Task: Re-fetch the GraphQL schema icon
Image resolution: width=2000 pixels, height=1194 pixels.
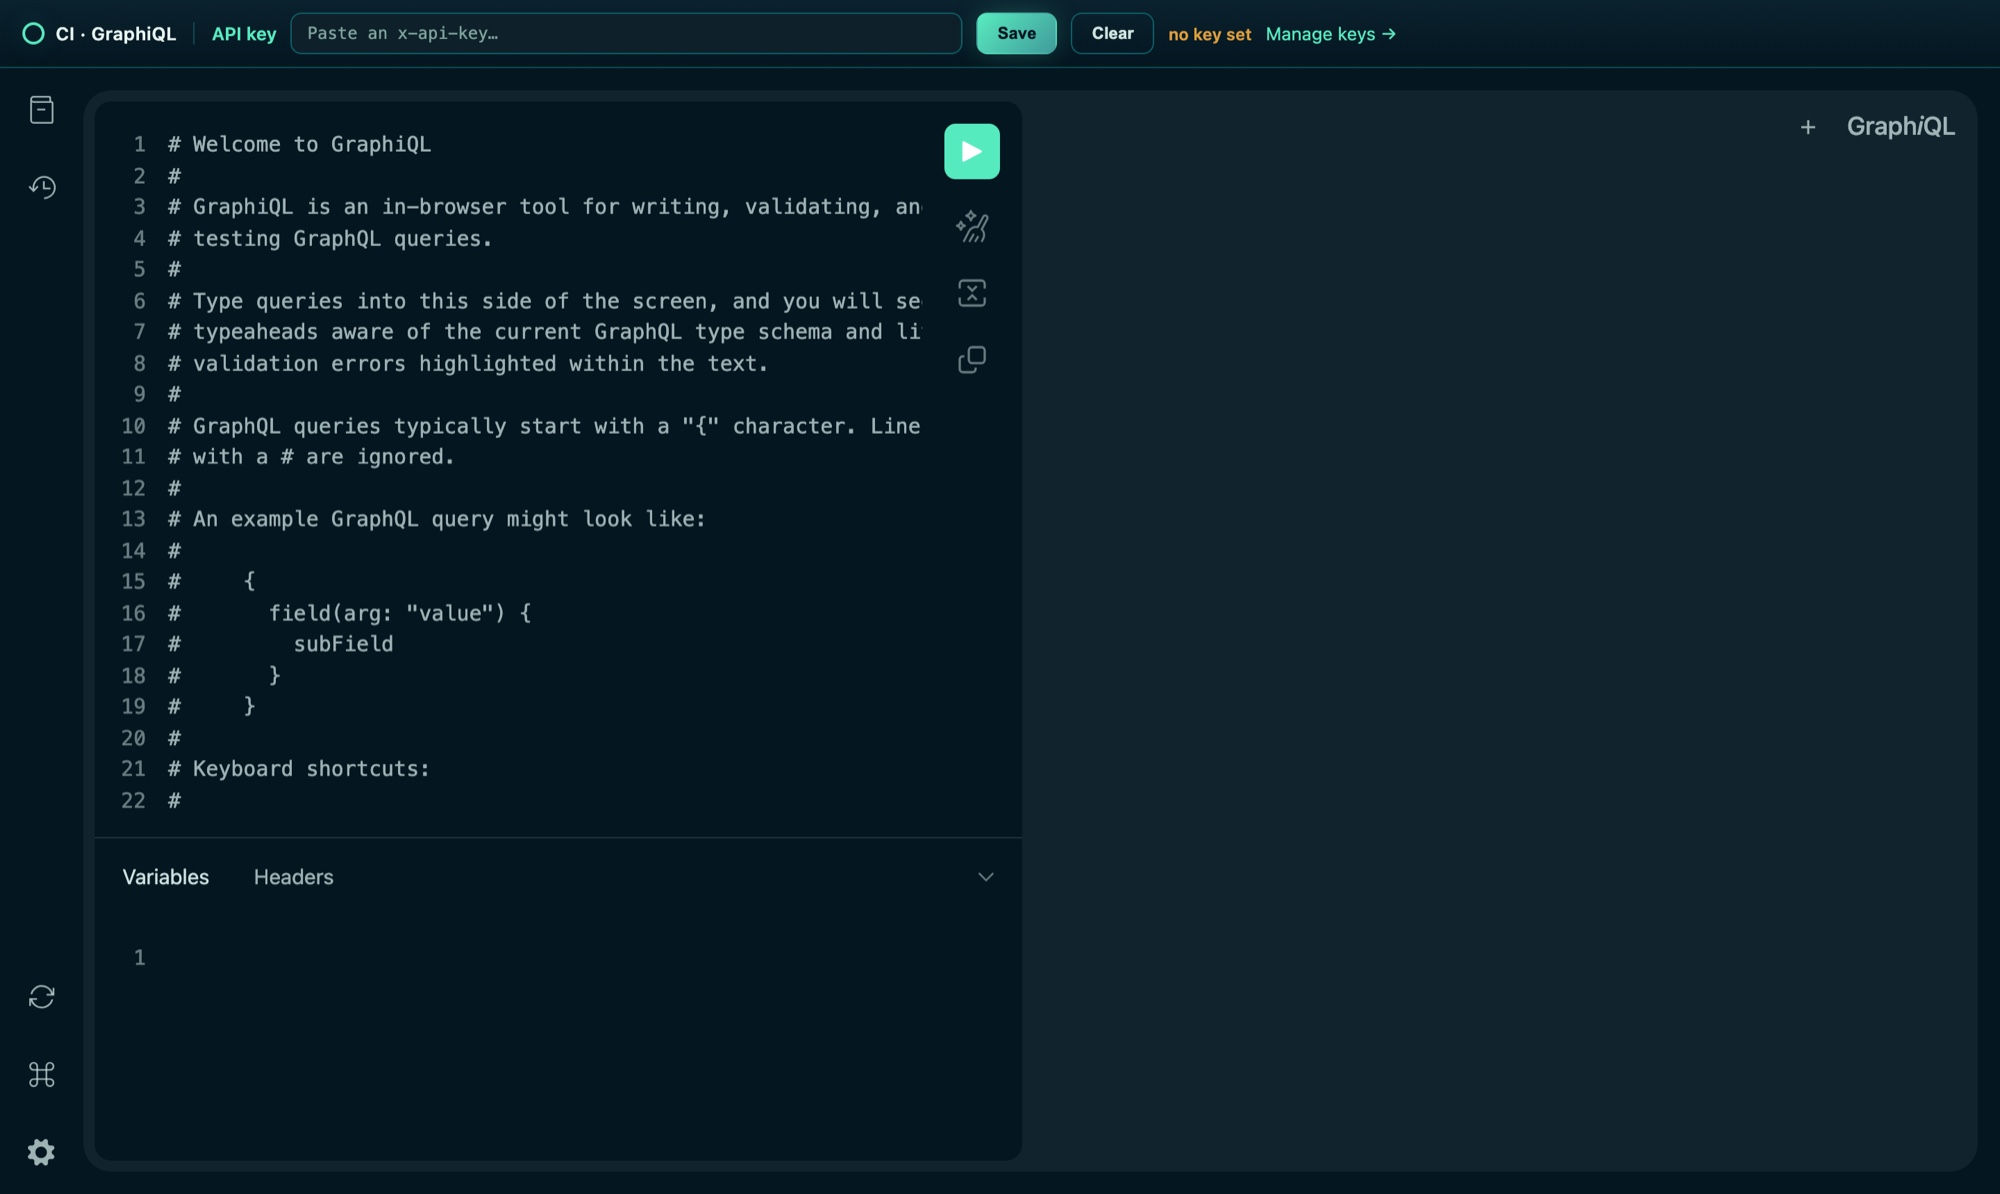Action: tap(41, 997)
